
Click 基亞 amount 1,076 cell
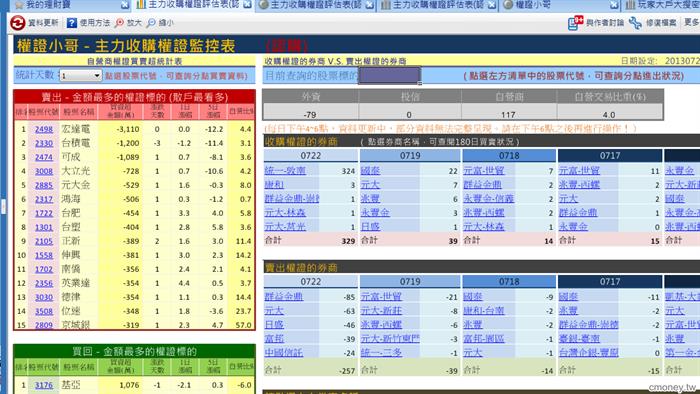[x=129, y=385]
